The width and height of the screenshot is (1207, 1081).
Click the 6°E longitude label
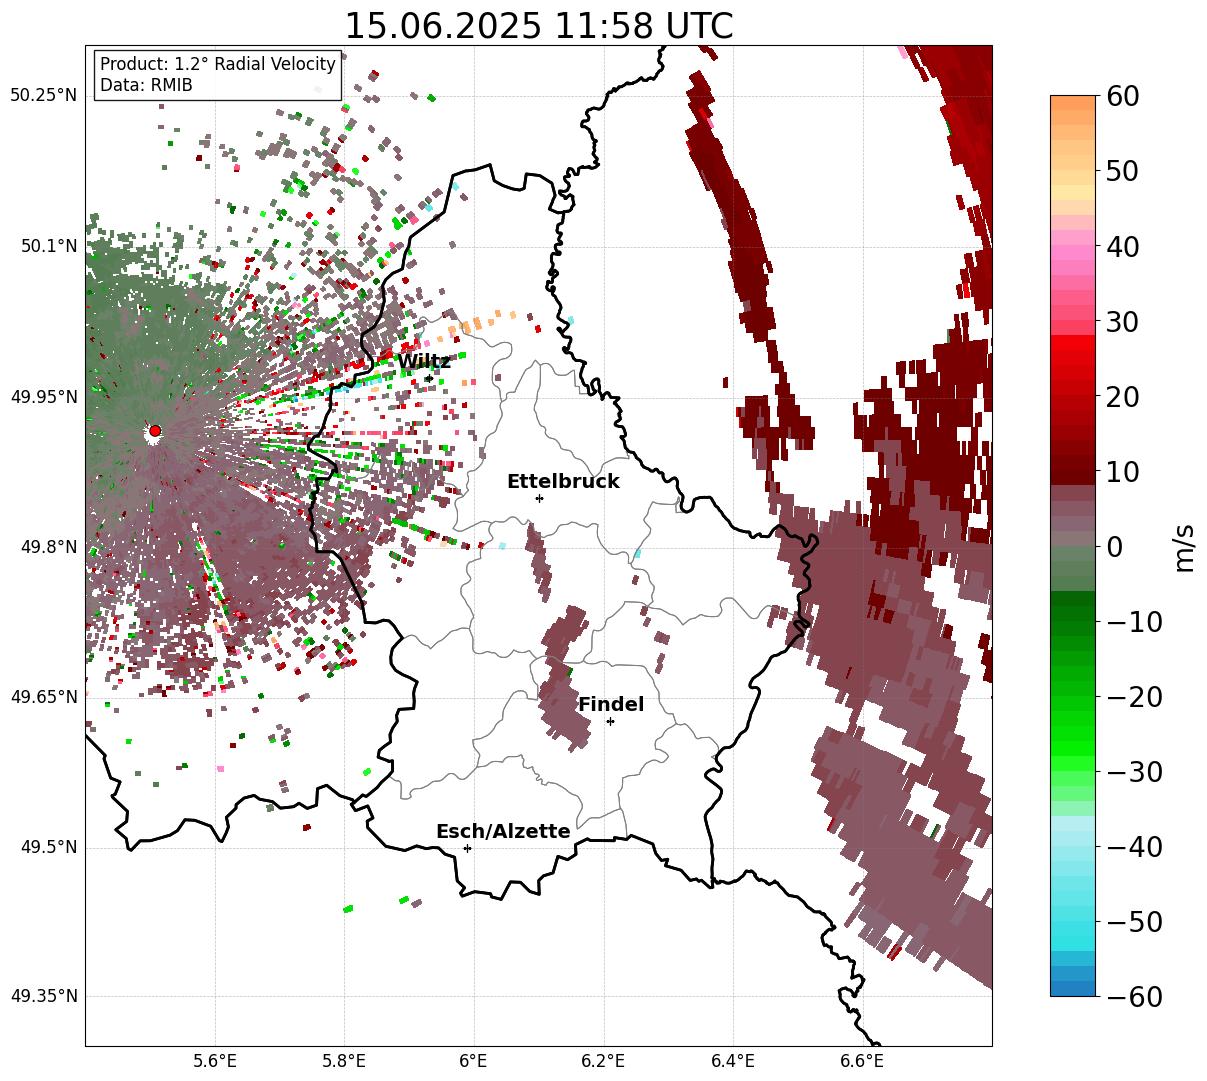[x=473, y=1060]
